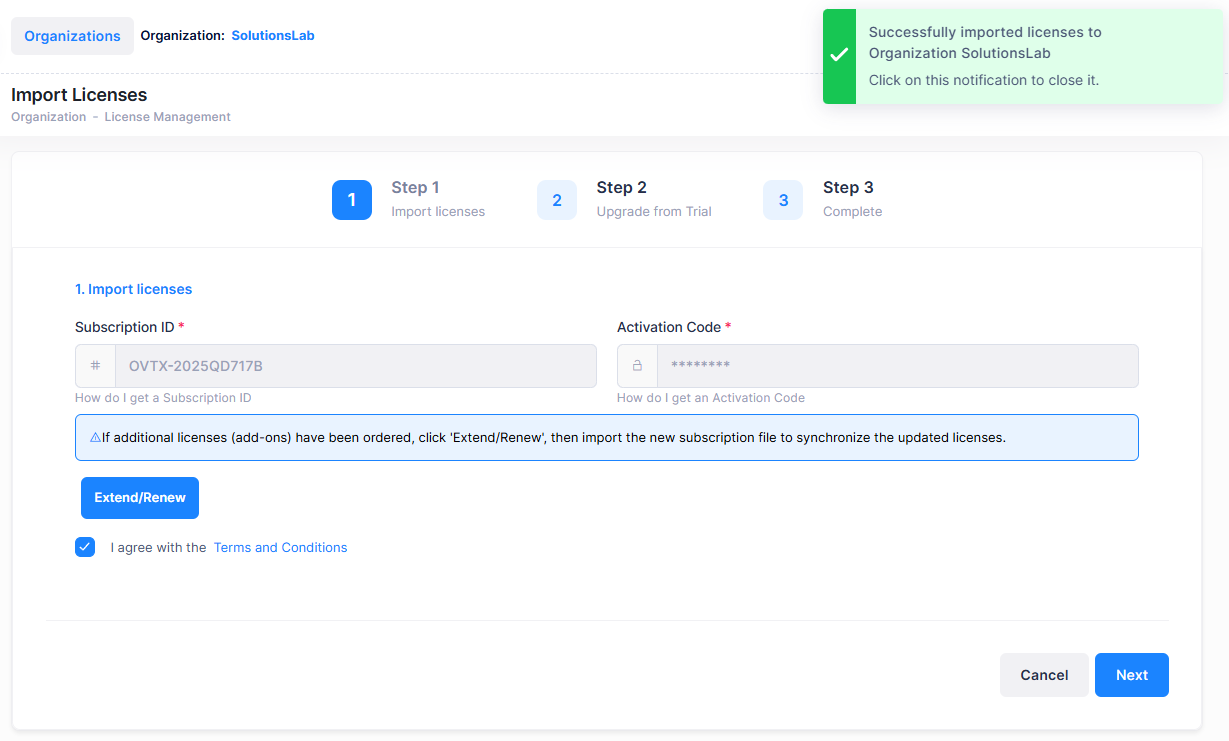Image resolution: width=1229 pixels, height=741 pixels.
Task: Select the Step 2 number badge
Action: [x=557, y=200]
